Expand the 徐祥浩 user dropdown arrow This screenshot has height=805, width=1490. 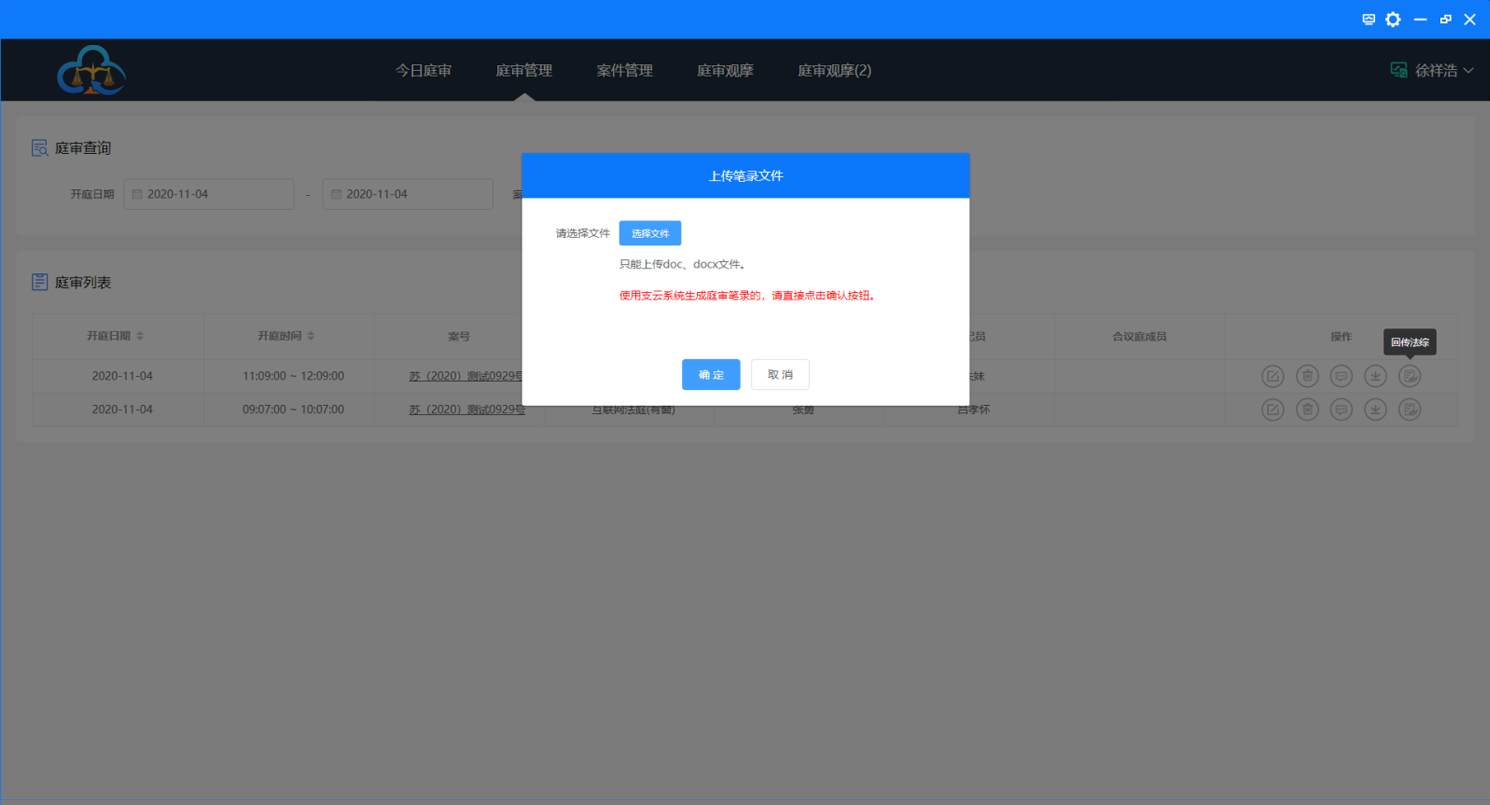1468,71
